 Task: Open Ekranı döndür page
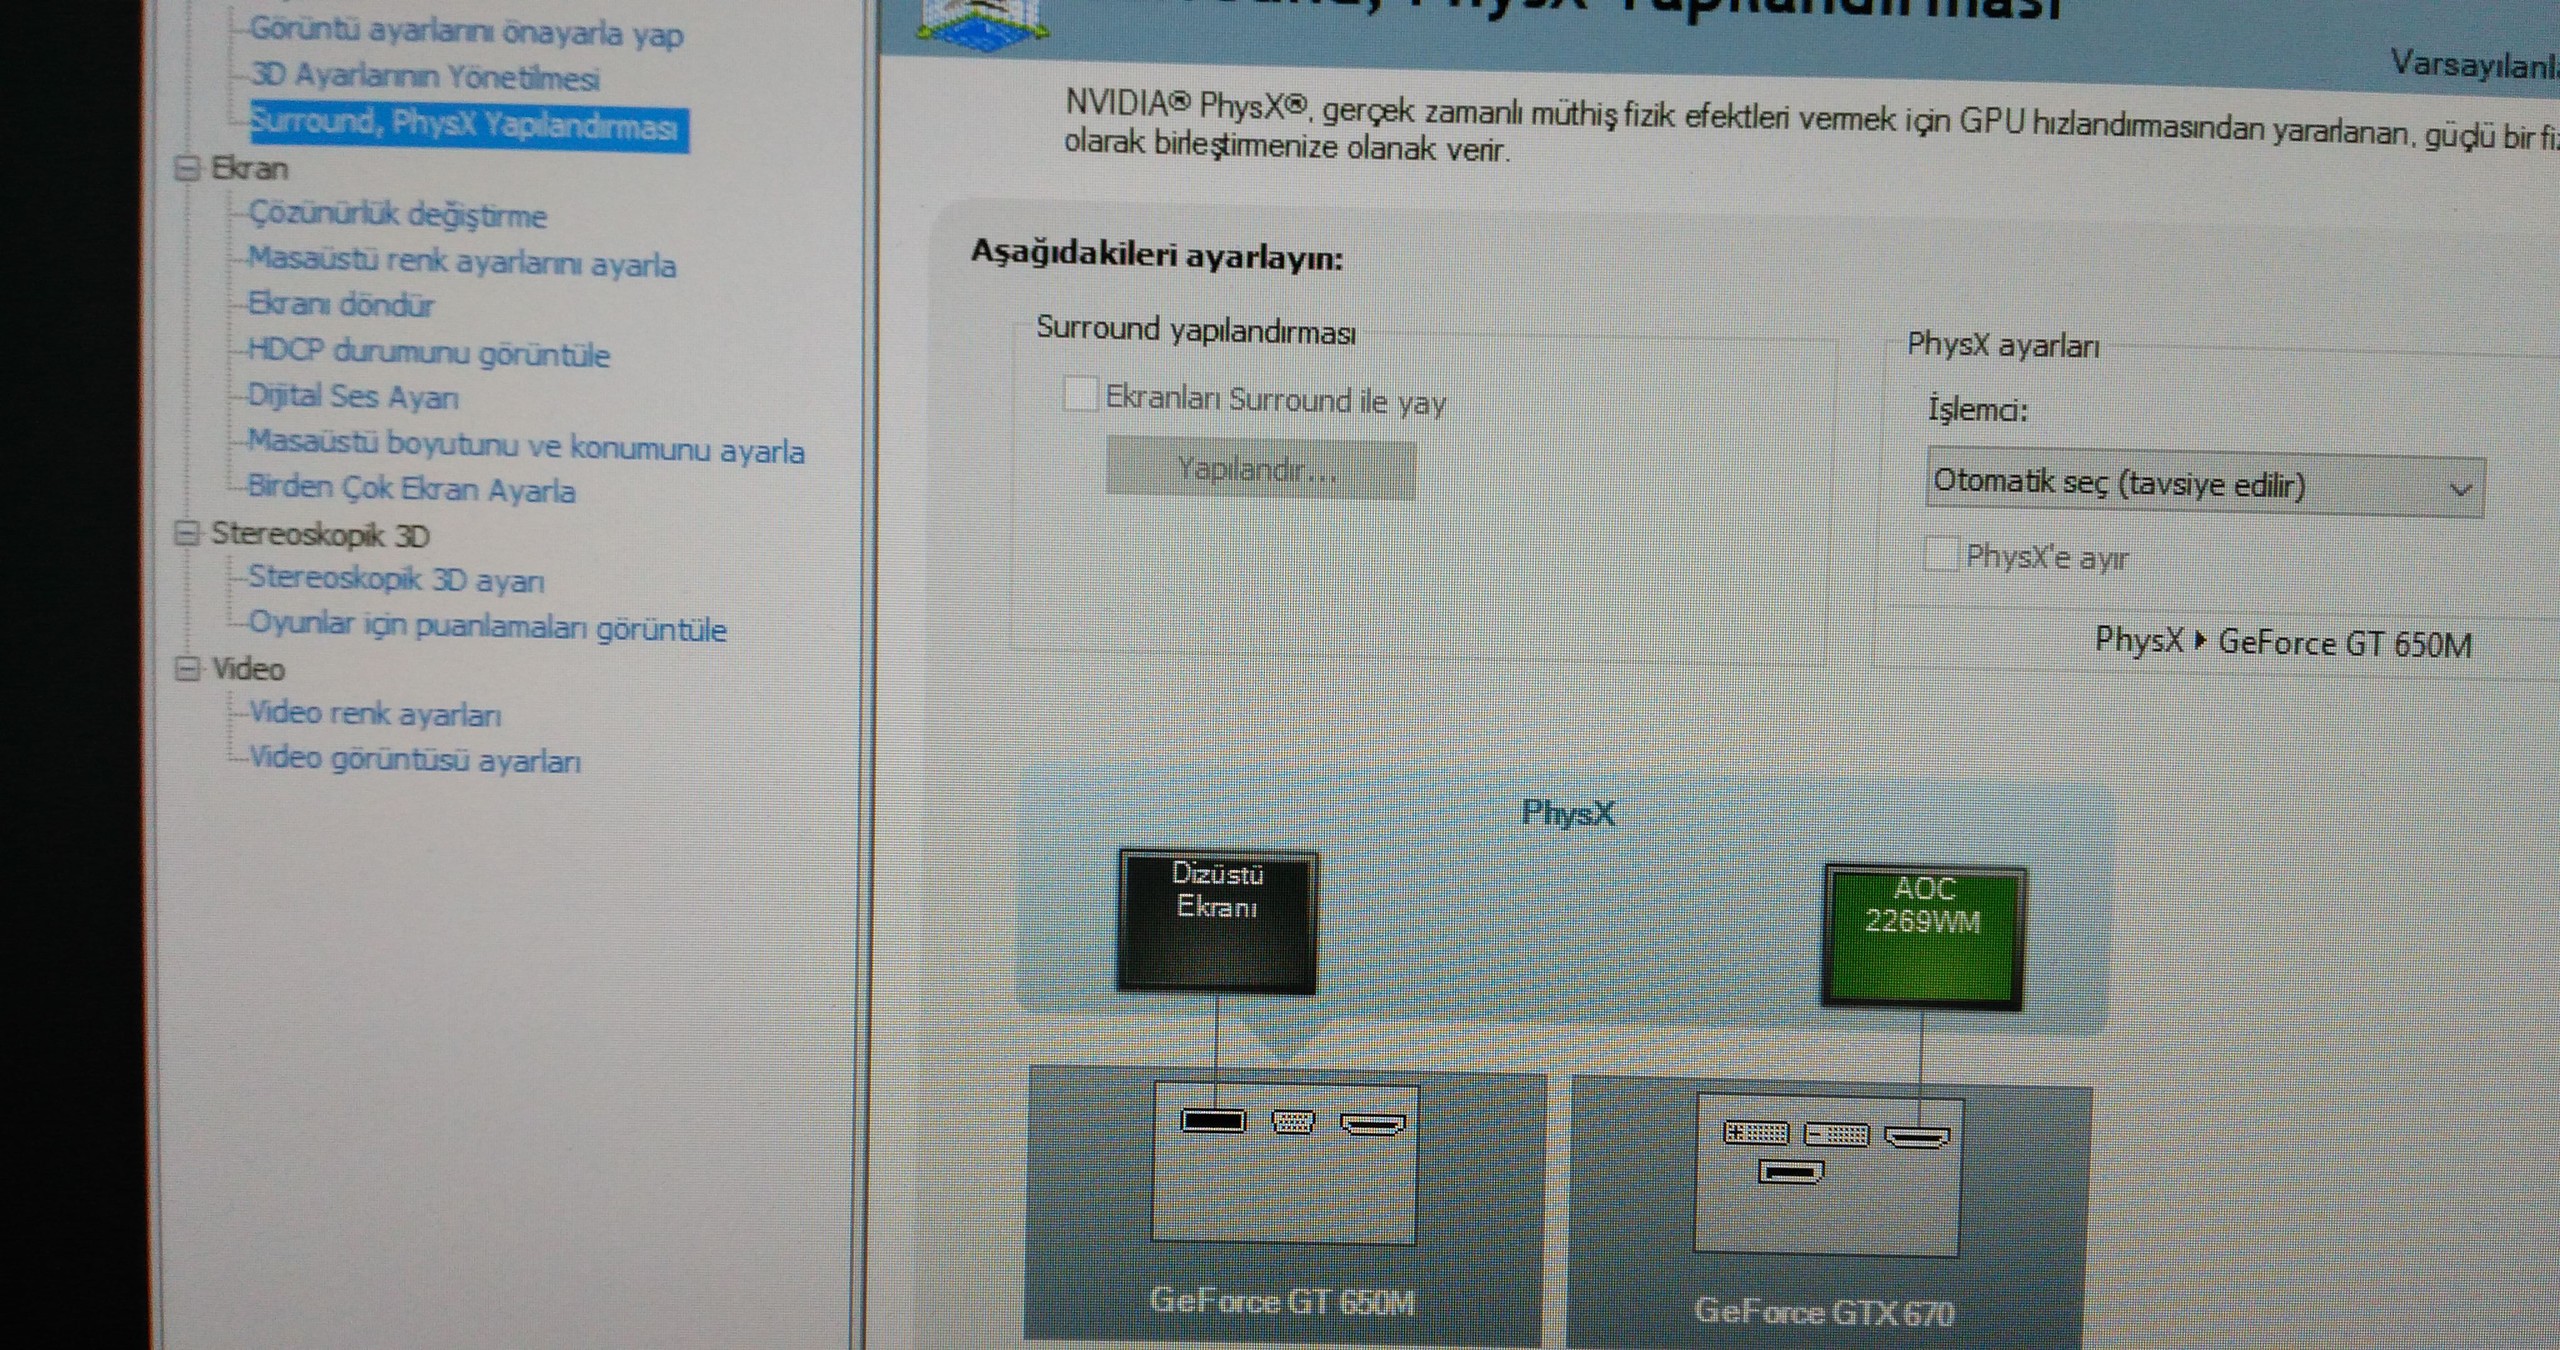[340, 304]
